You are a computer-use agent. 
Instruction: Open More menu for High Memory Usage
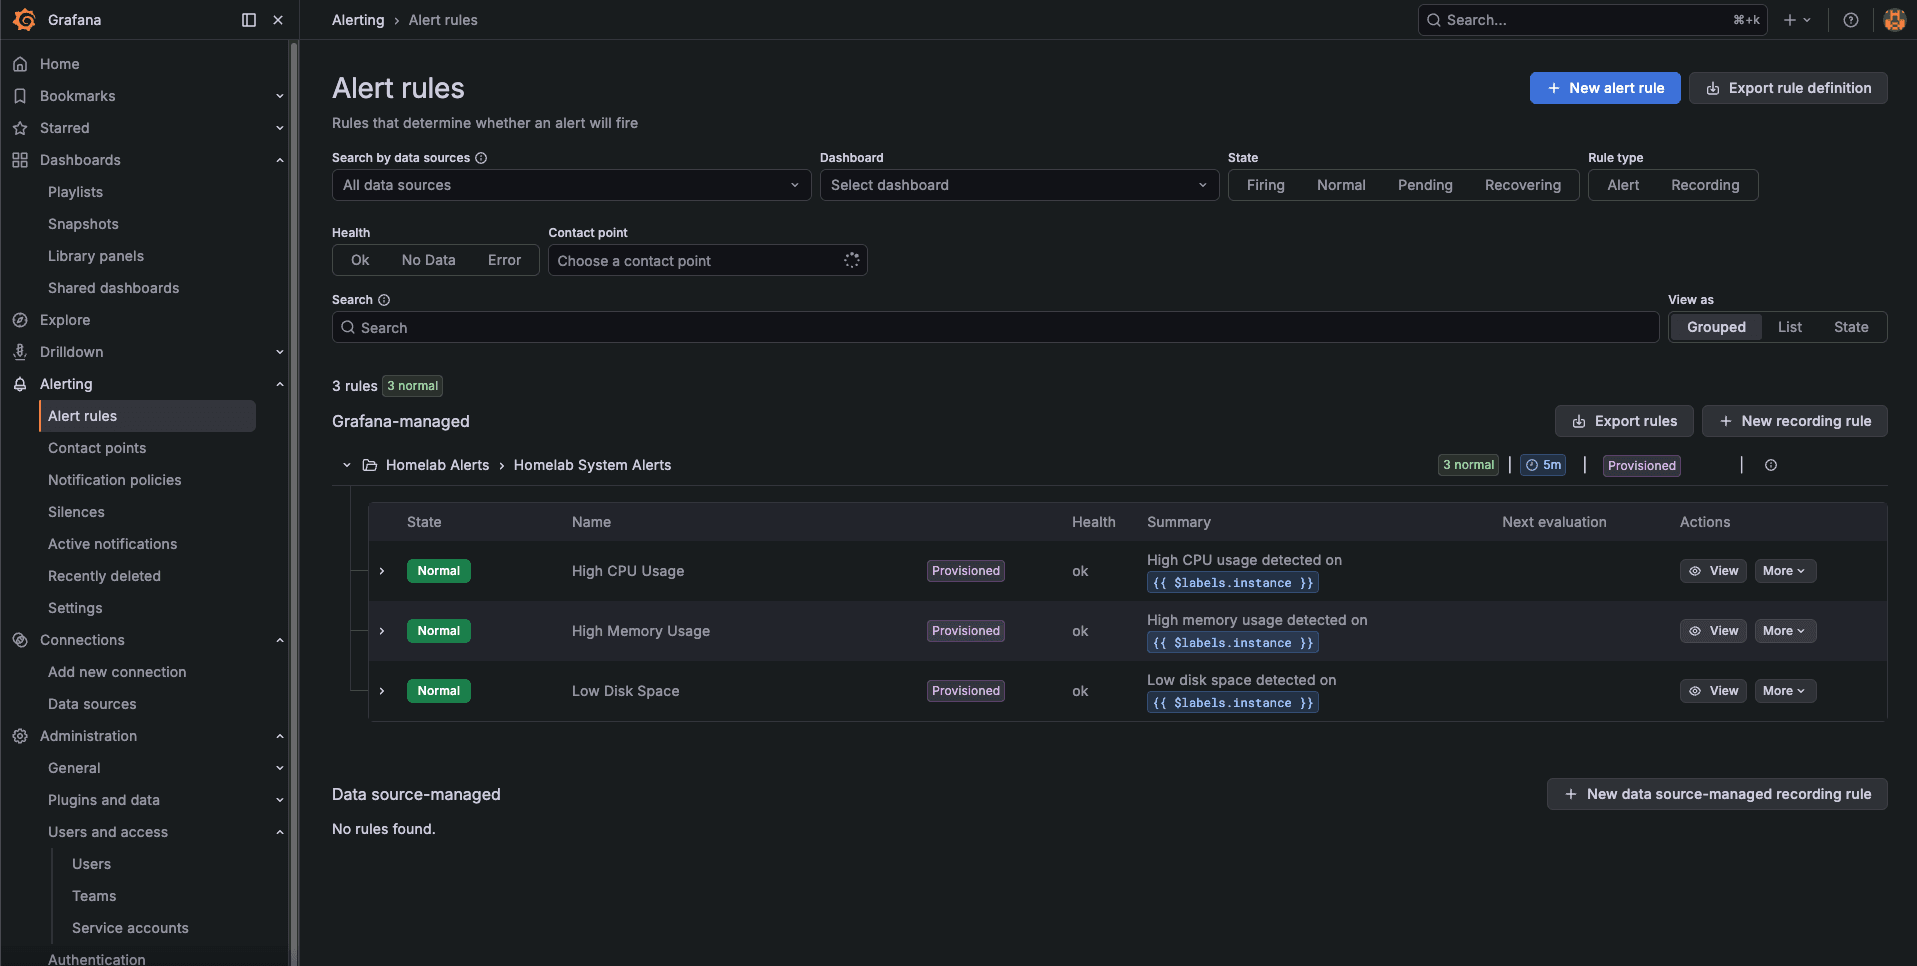point(1785,631)
